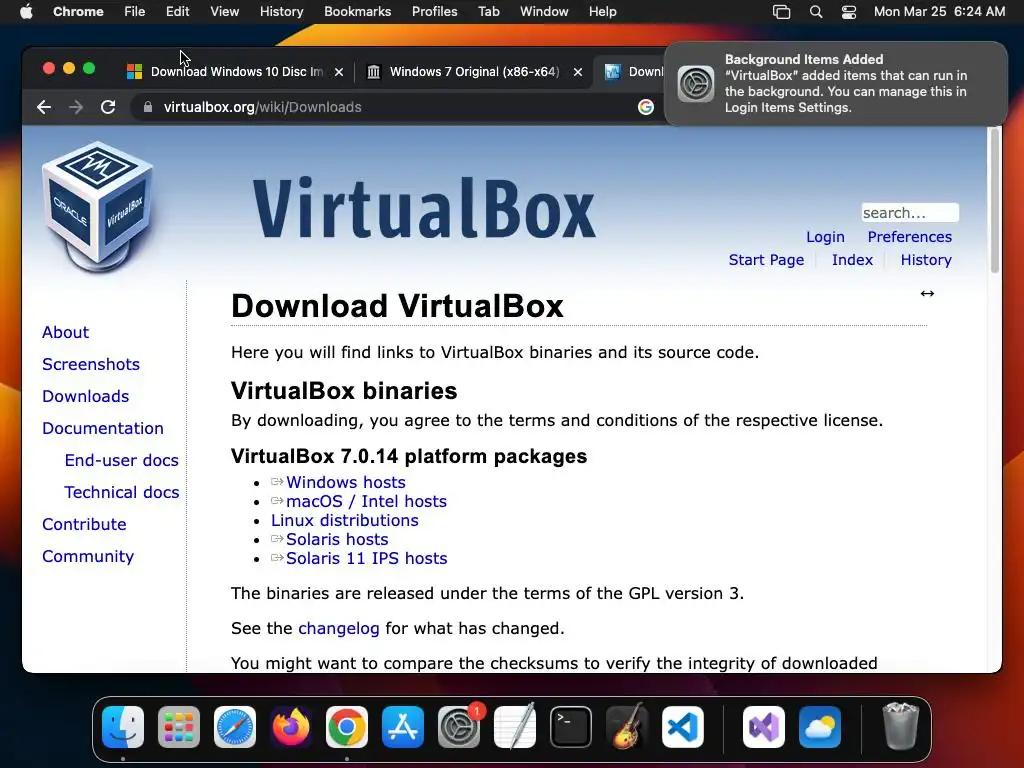Open the Index link
The width and height of the screenshot is (1024, 768).
[852, 260]
